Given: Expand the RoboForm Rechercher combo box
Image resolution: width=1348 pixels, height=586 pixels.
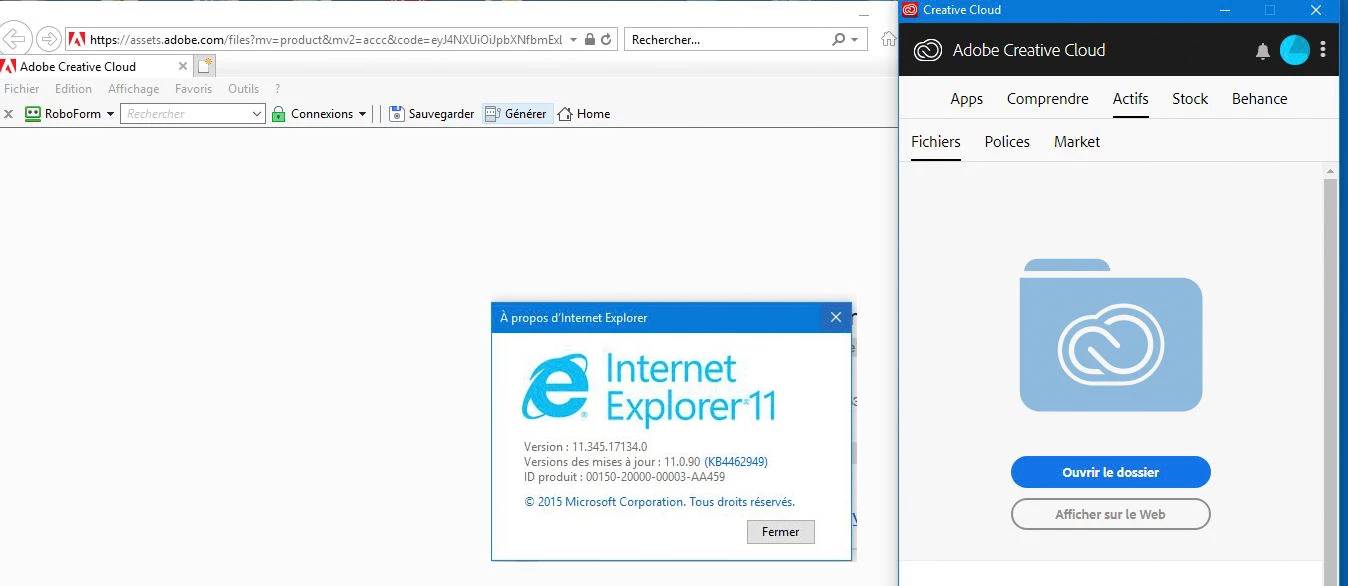Looking at the screenshot, I should [257, 114].
